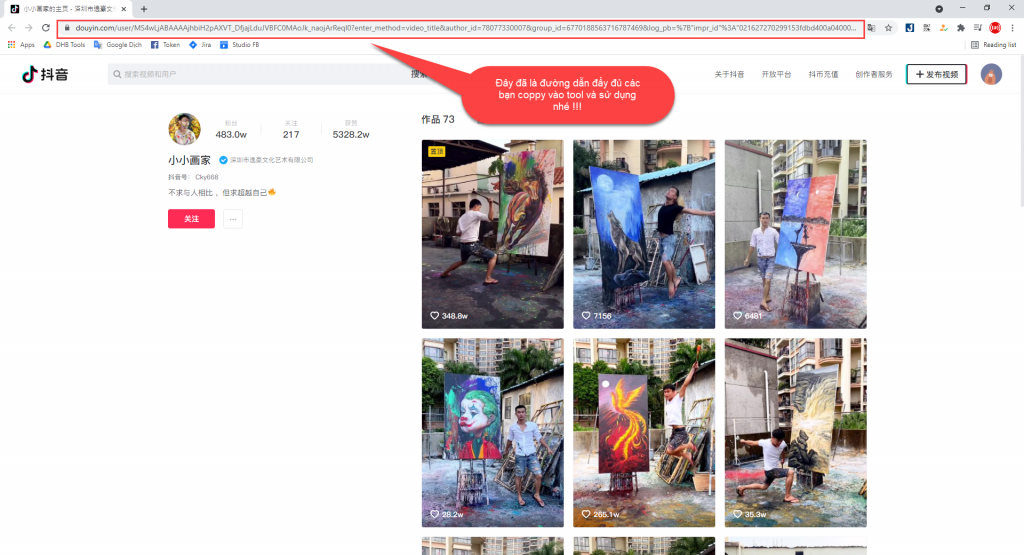The image size is (1024, 555).
Task: Reload the Douyin page
Action: 46,27
